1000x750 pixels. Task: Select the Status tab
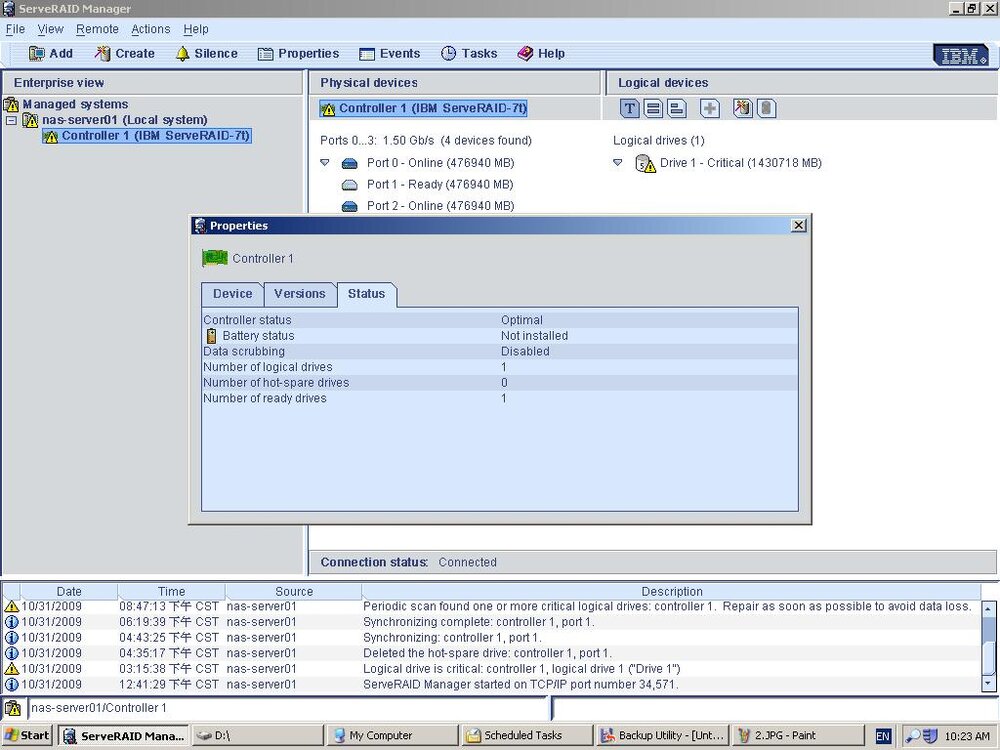366,294
